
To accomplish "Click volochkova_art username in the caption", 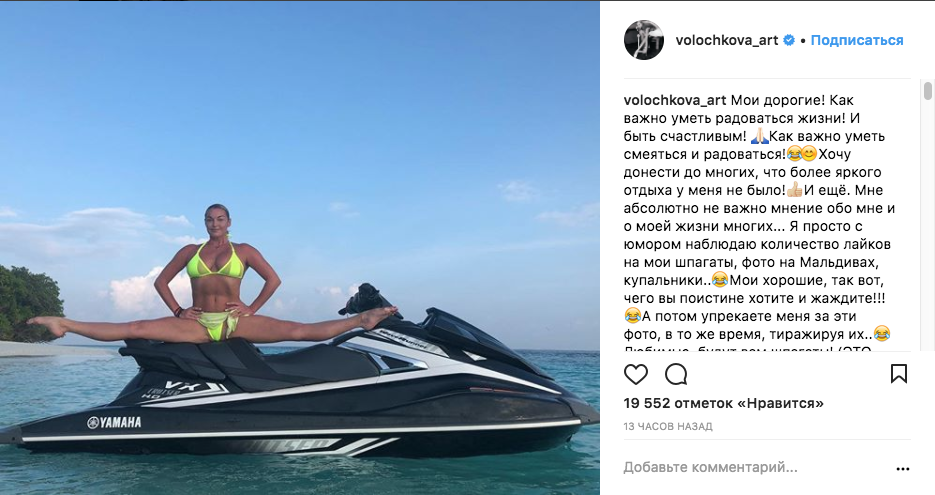I will click(x=675, y=100).
